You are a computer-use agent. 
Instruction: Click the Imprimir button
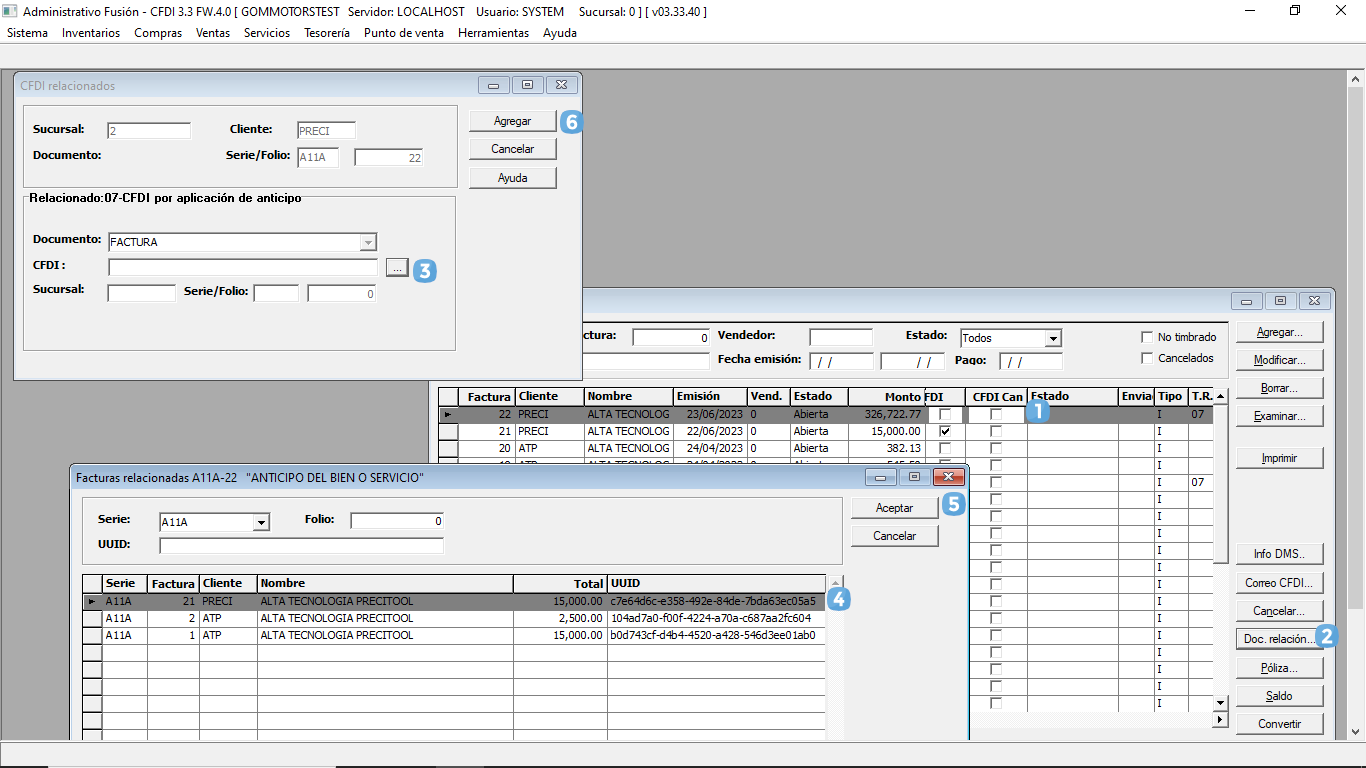coord(1279,458)
